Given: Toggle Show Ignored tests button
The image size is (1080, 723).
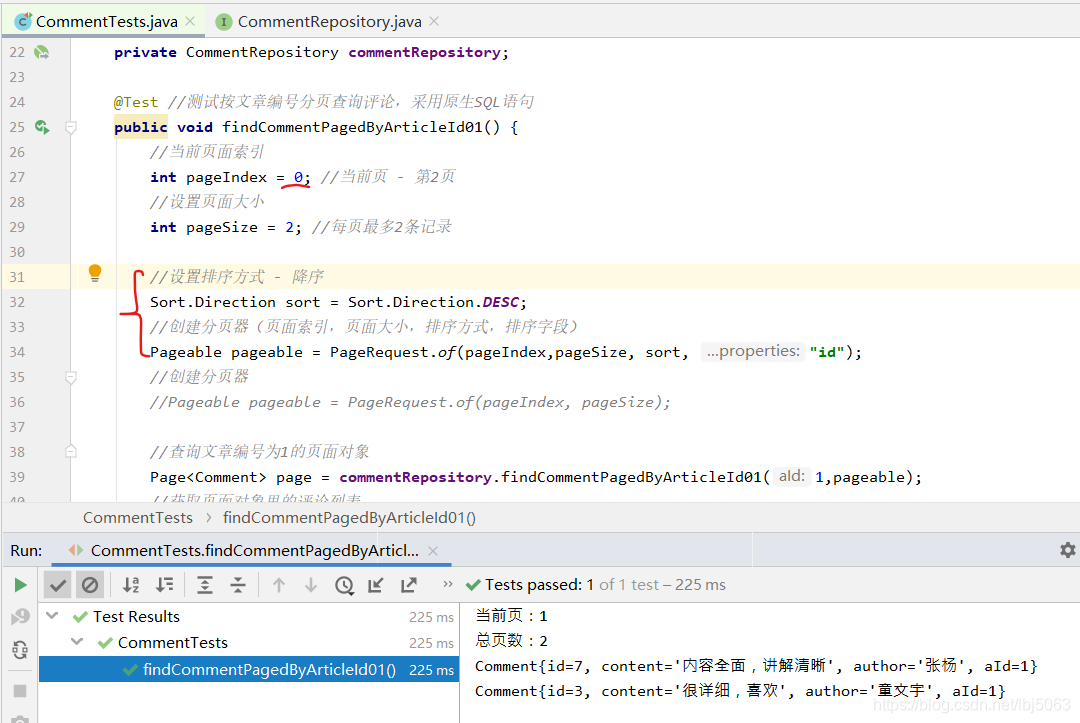Looking at the screenshot, I should click(x=90, y=585).
